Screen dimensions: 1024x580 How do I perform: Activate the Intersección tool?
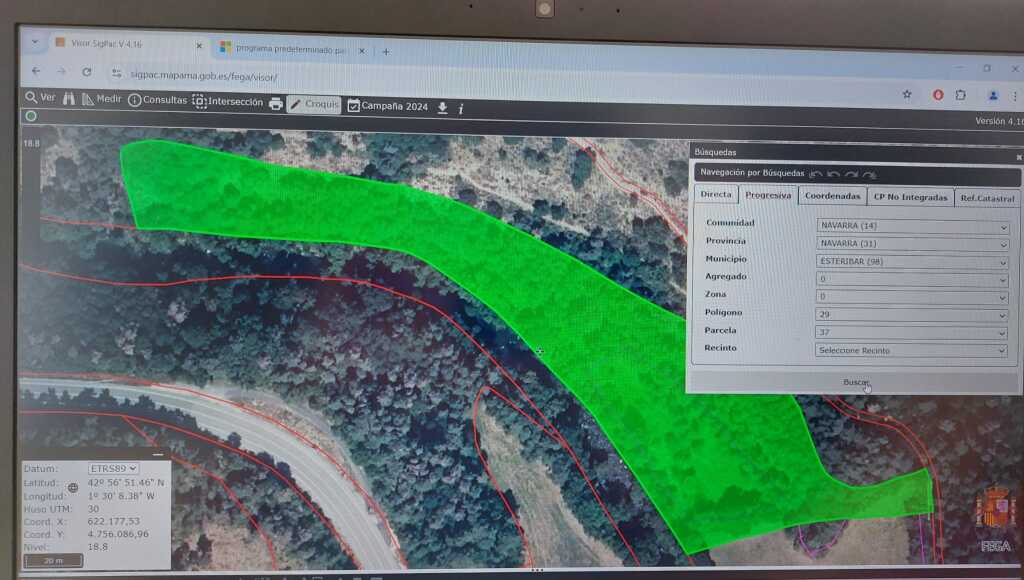tap(227, 102)
